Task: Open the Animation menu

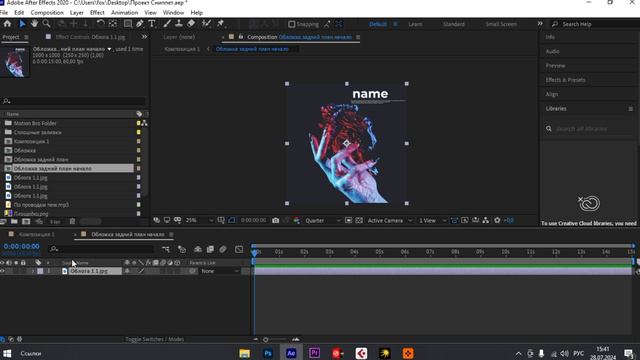Action: click(124, 13)
